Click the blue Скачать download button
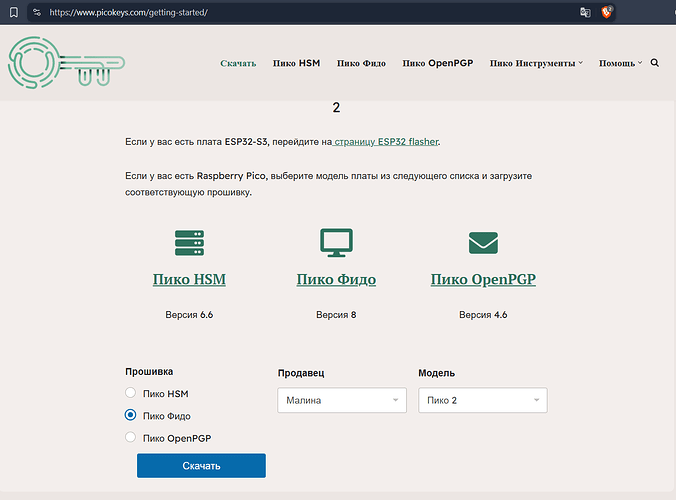This screenshot has height=500, width=676. click(201, 466)
